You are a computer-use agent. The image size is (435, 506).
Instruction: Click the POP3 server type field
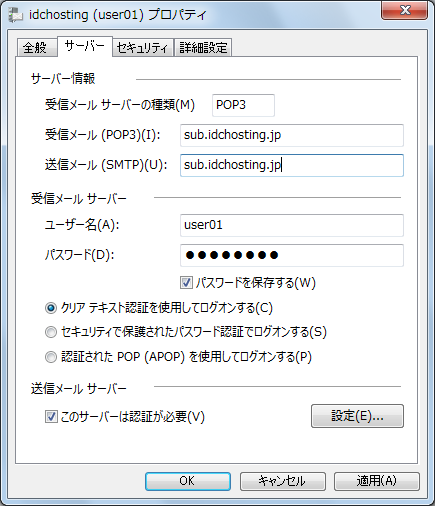243,105
